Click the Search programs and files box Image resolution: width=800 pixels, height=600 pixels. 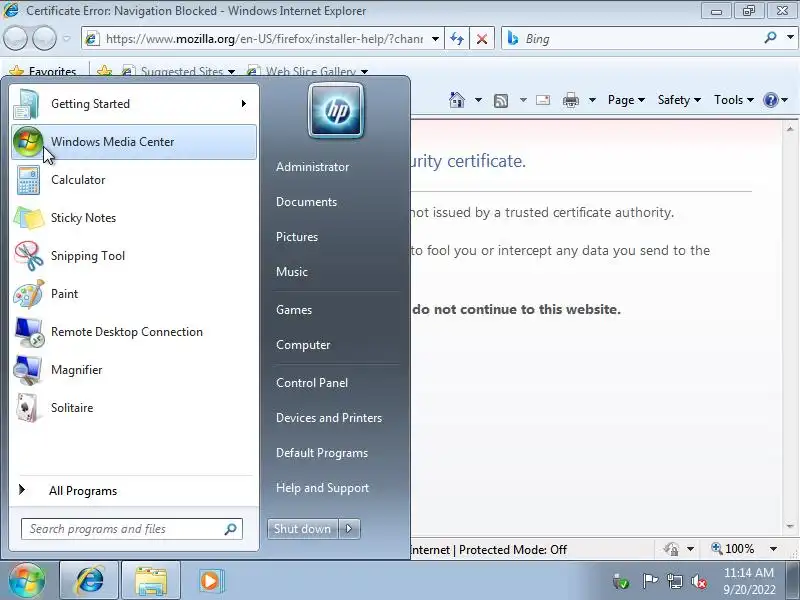point(132,529)
